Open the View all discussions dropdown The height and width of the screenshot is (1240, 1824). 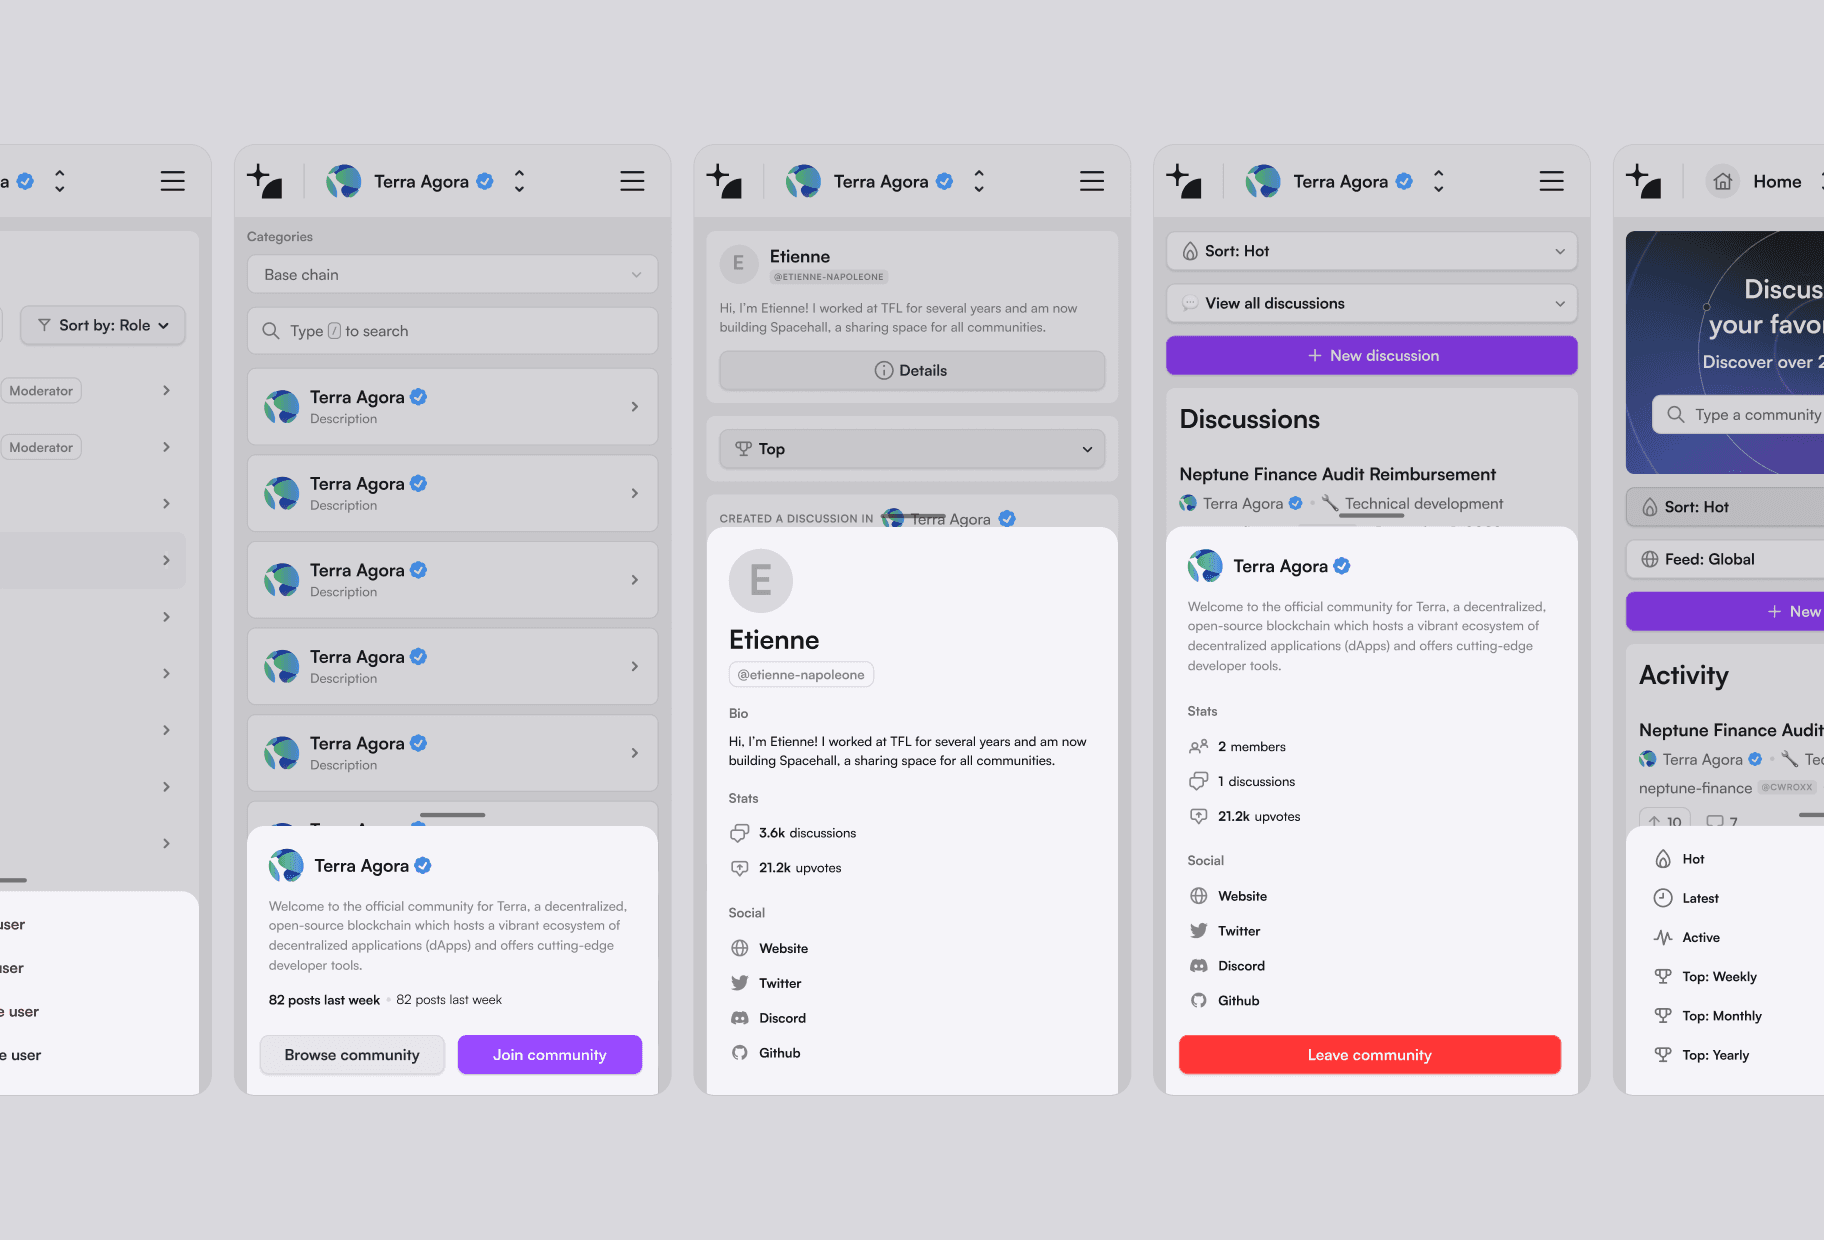click(1372, 303)
